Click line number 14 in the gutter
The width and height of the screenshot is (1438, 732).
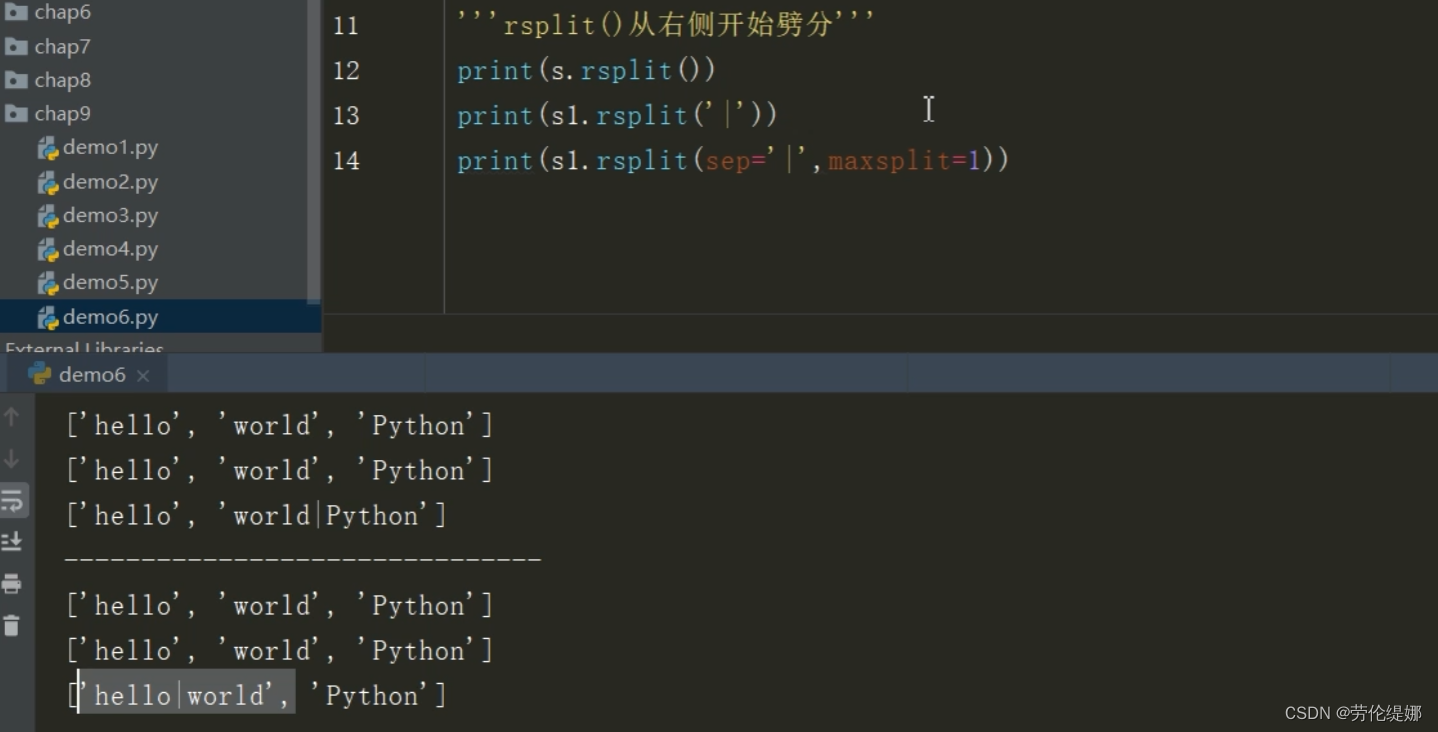click(346, 161)
